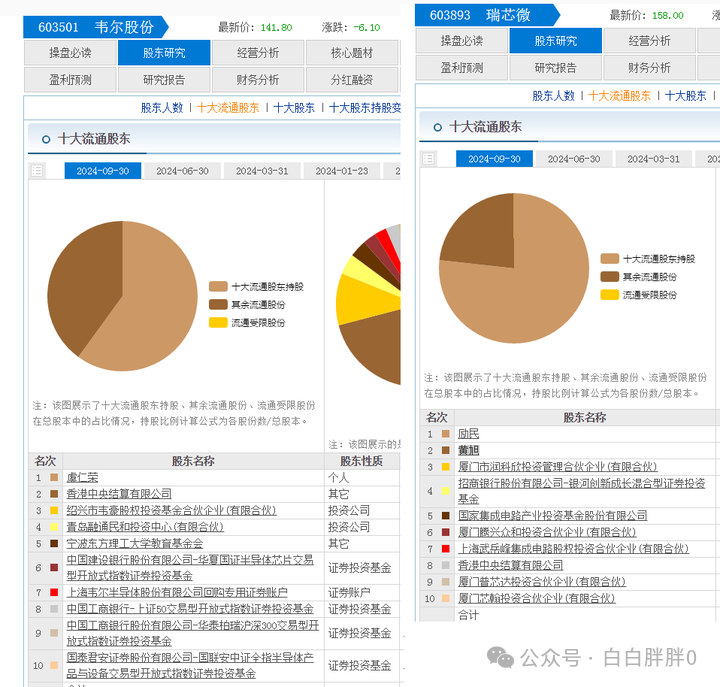Open shareholder 励民 link
The image size is (720, 687).
468,434
